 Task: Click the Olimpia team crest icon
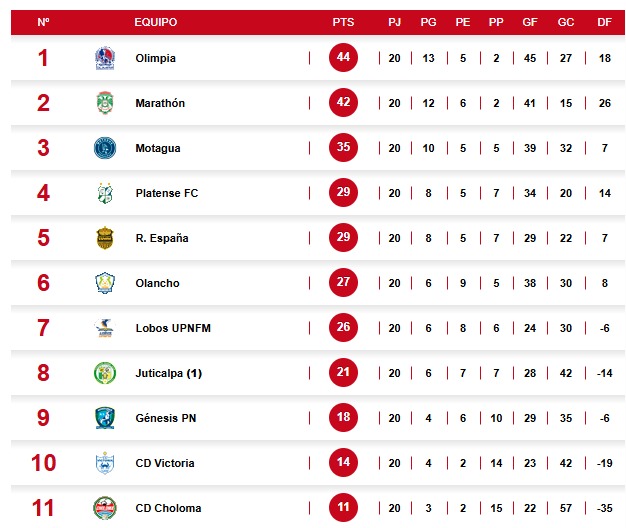coord(105,58)
